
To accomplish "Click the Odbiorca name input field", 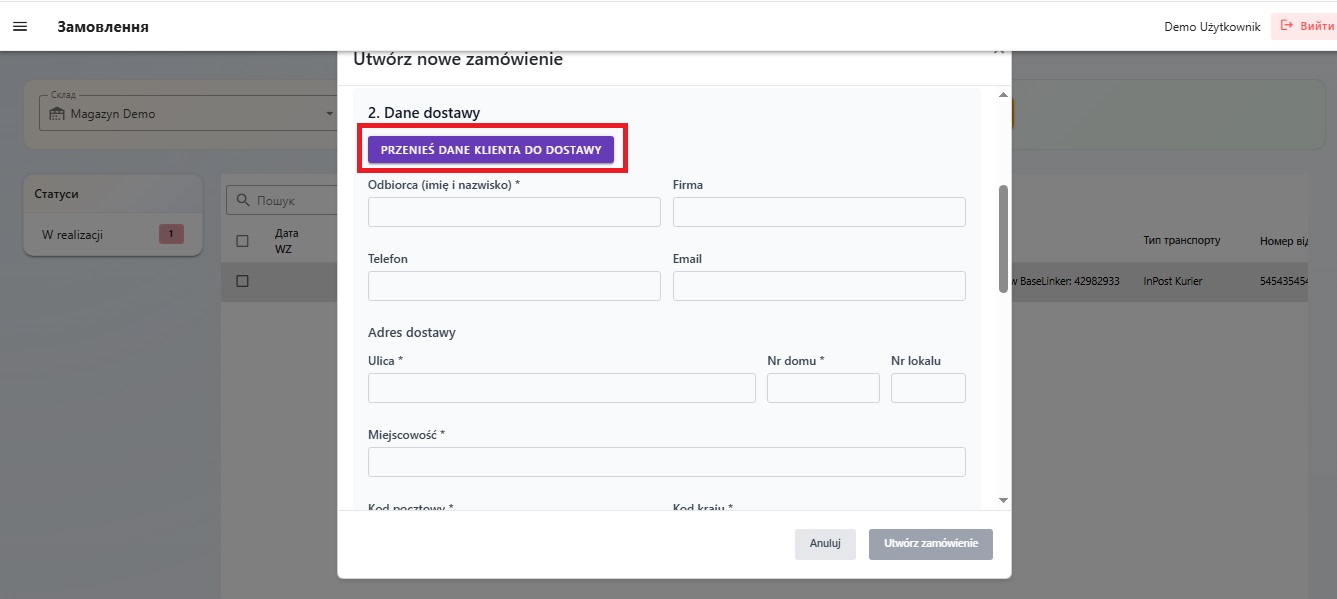I will [x=514, y=212].
